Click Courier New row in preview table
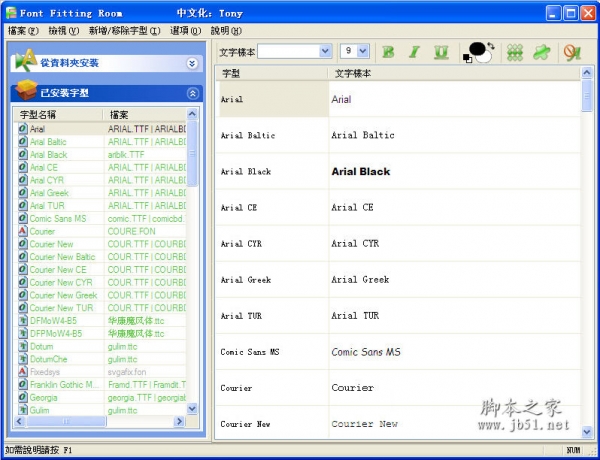 click(398, 424)
